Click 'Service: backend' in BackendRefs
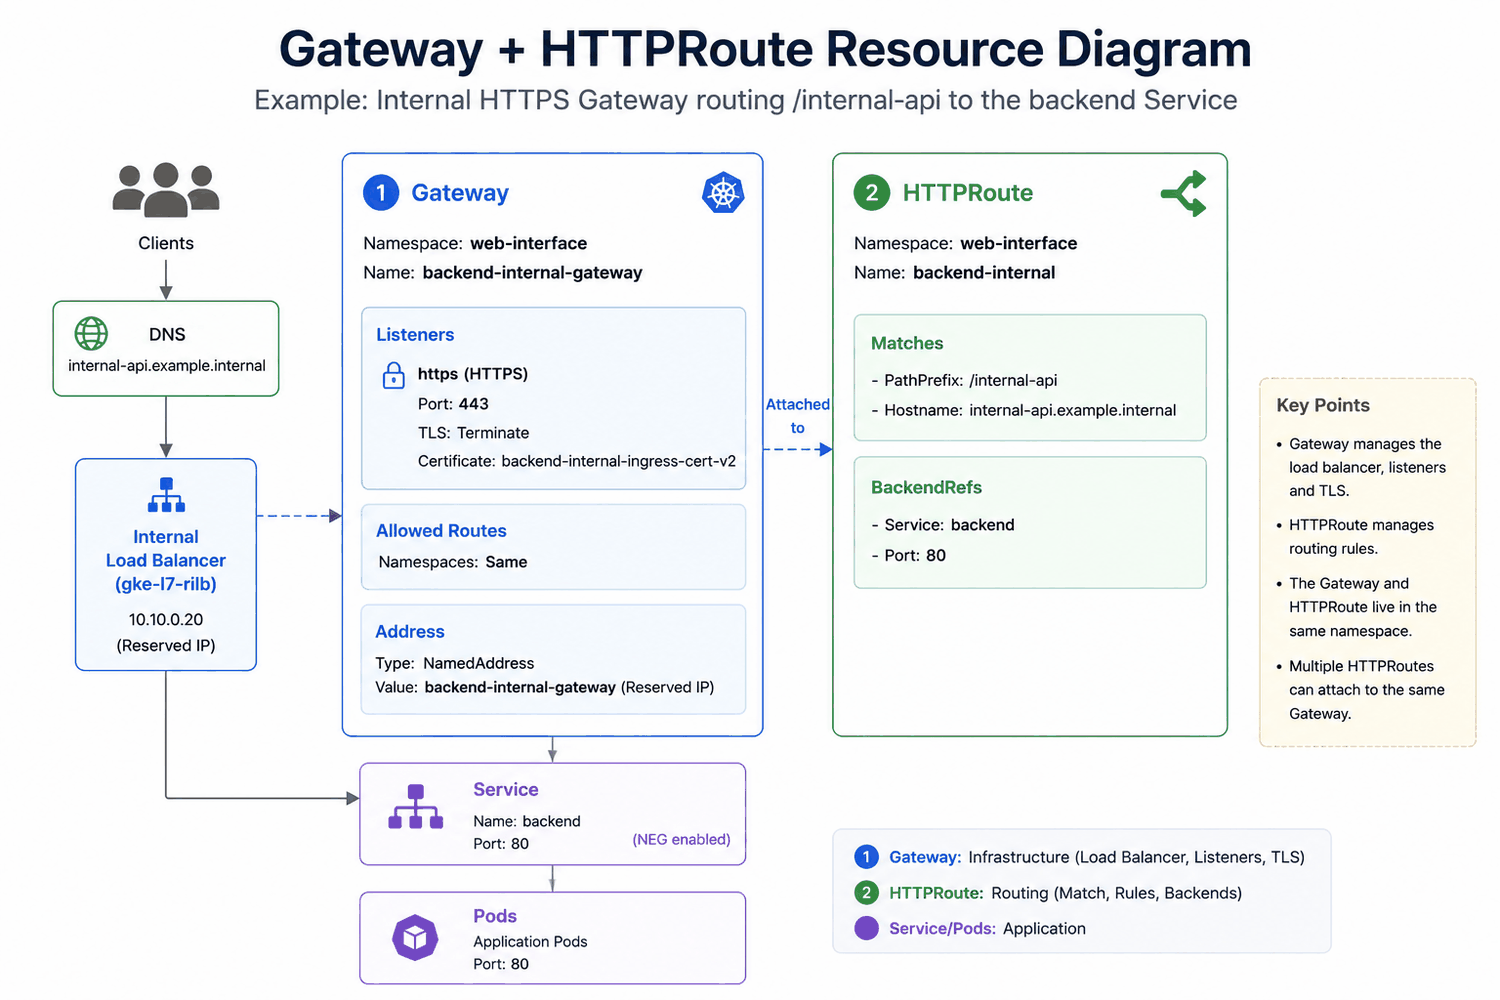 click(943, 525)
